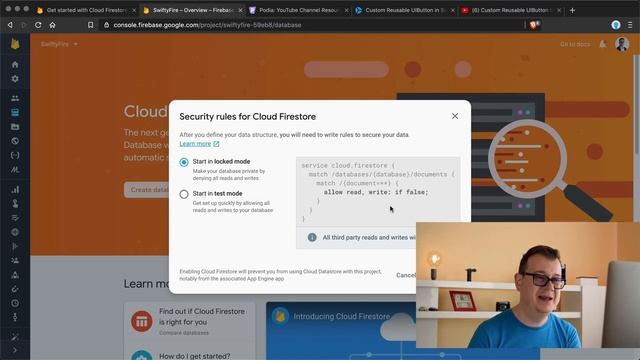Open Find out if Cloud Firestore is right card
Viewport: 640px width, 360px height.
[189, 322]
